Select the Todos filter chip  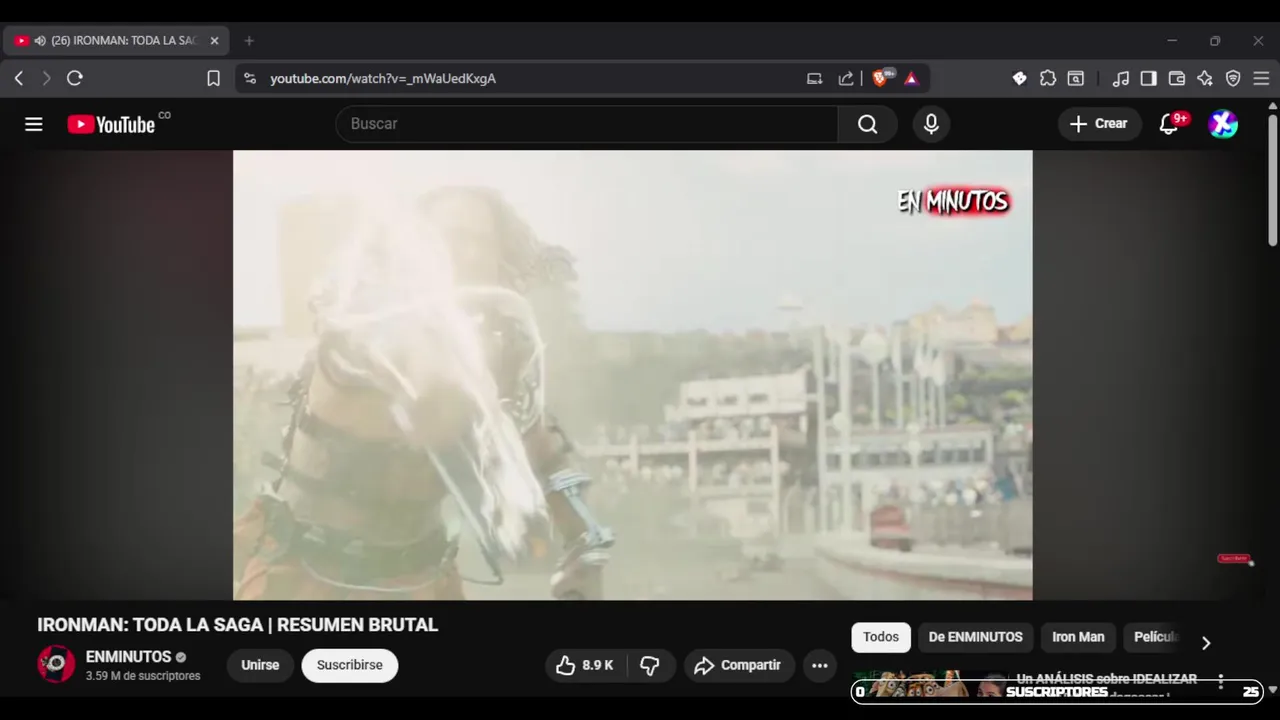tap(881, 637)
